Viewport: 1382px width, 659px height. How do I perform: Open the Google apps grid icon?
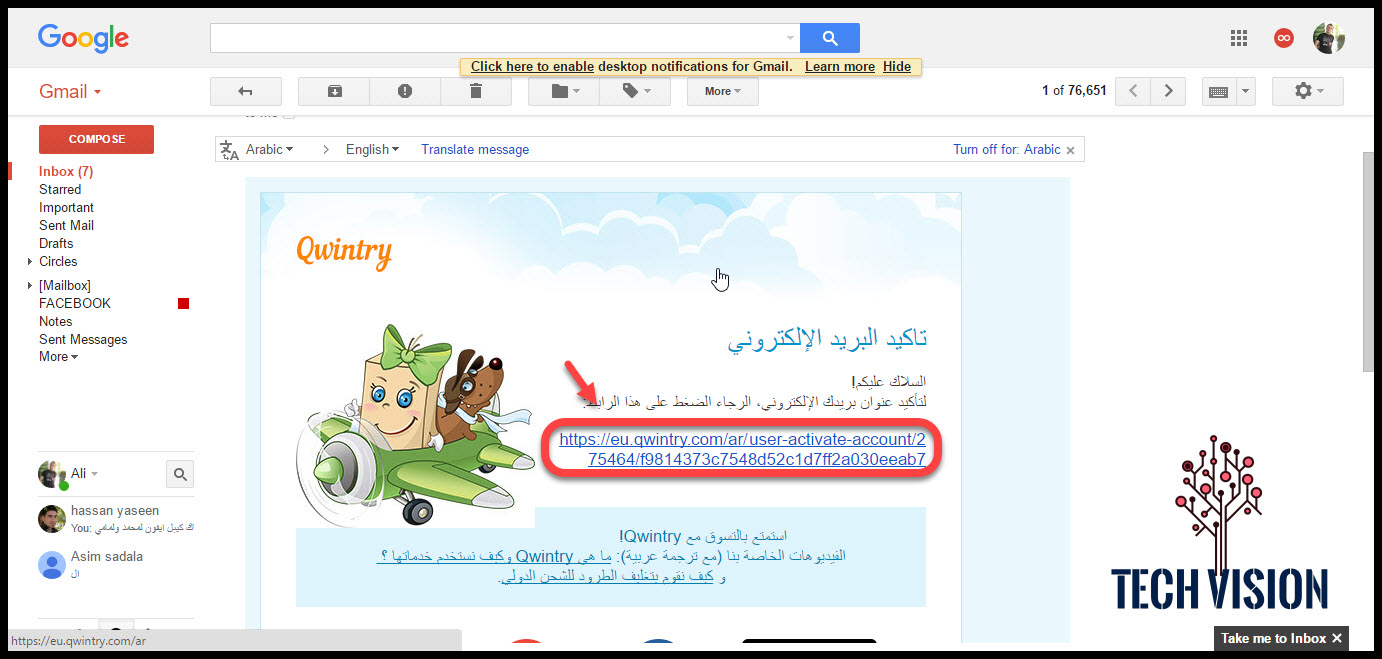1239,38
